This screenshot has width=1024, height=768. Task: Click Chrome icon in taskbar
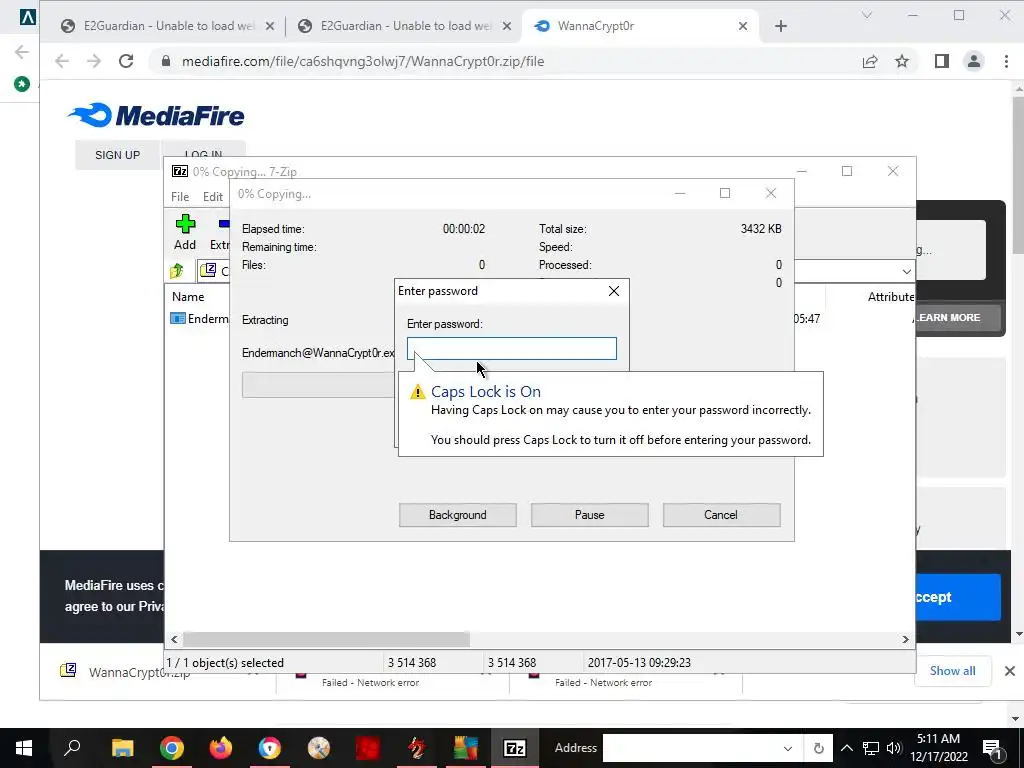click(172, 748)
